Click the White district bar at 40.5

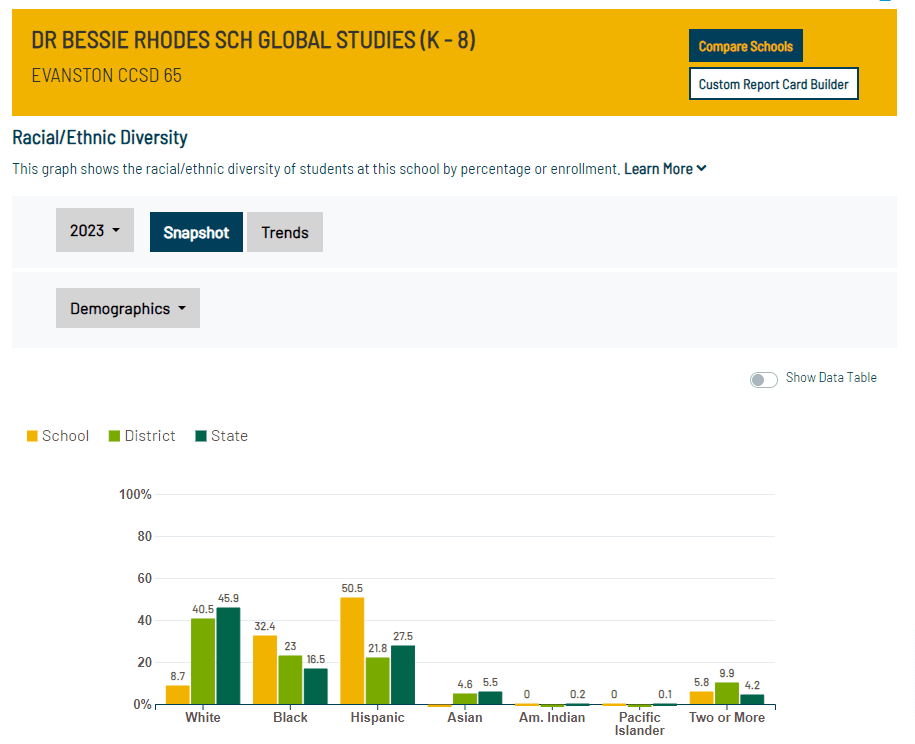(203, 662)
